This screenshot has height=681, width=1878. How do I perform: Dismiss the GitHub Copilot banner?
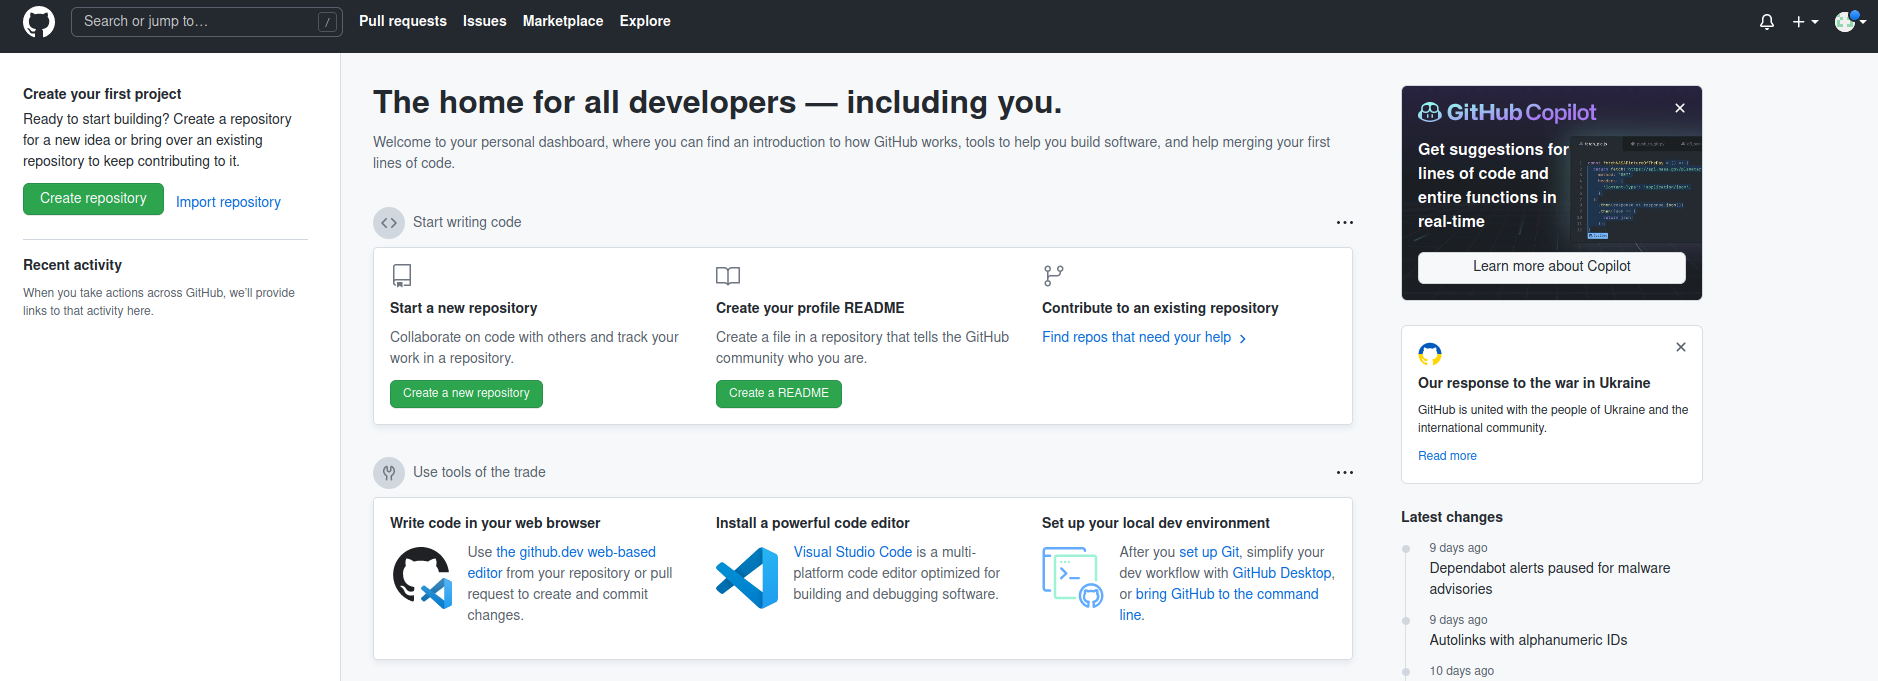(1680, 108)
